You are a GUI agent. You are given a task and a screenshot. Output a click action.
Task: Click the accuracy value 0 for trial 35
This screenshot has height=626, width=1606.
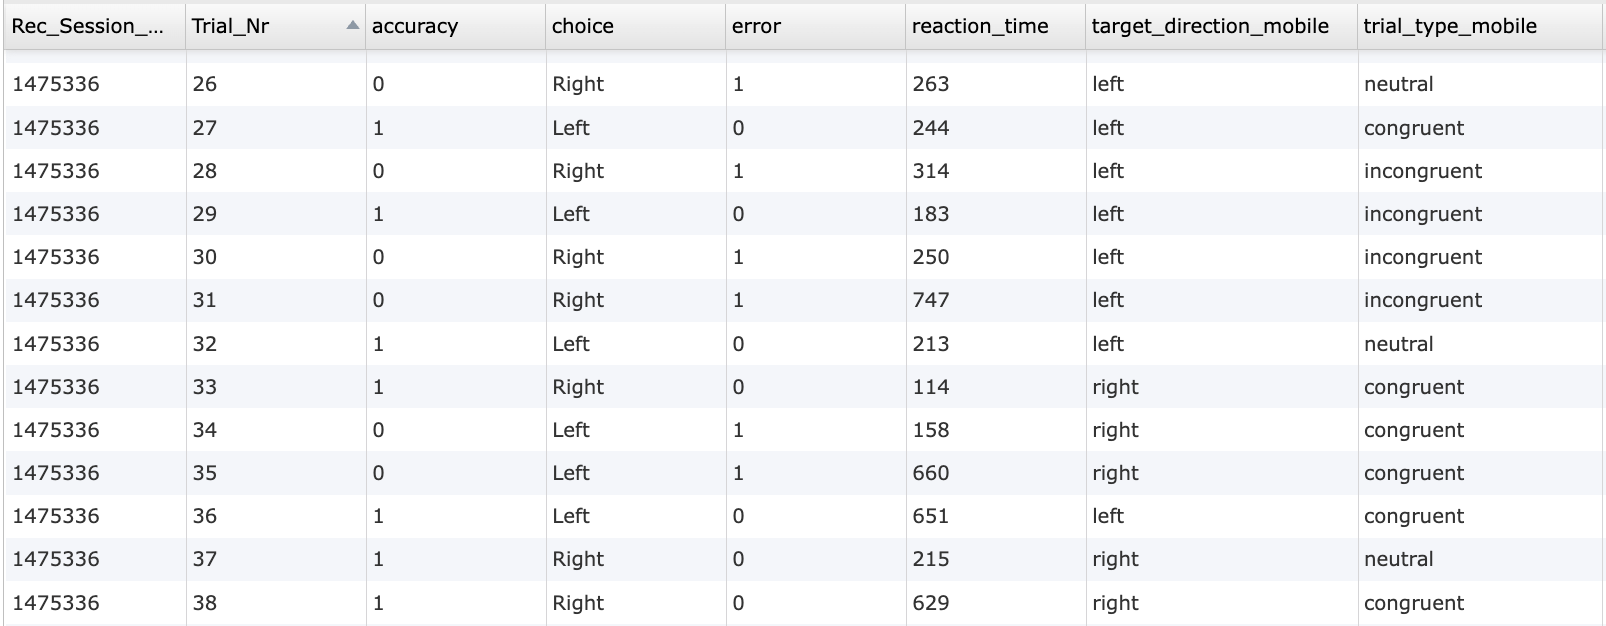pos(377,473)
